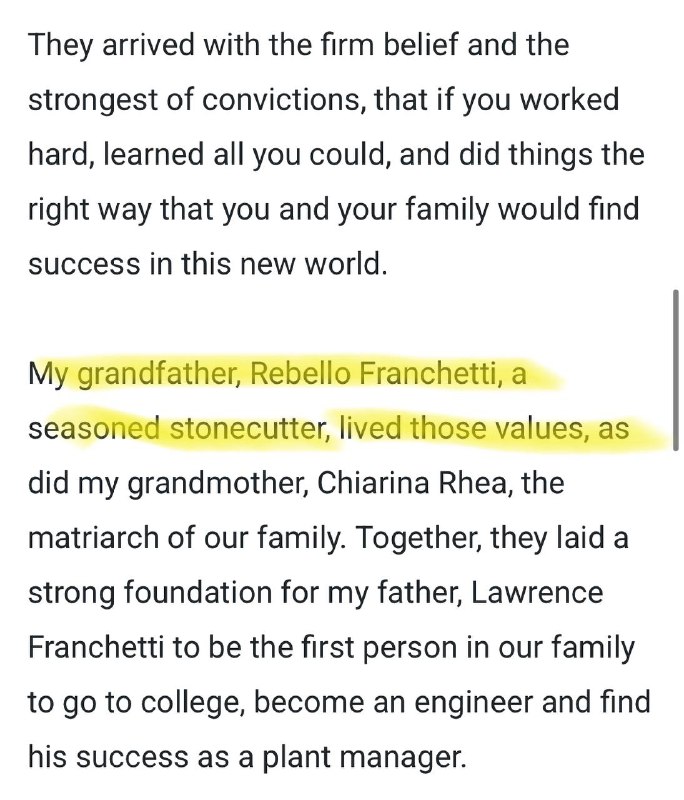Click the word 'grandmother' in second paragraph
Screen dimensions: 684x800
217,483
